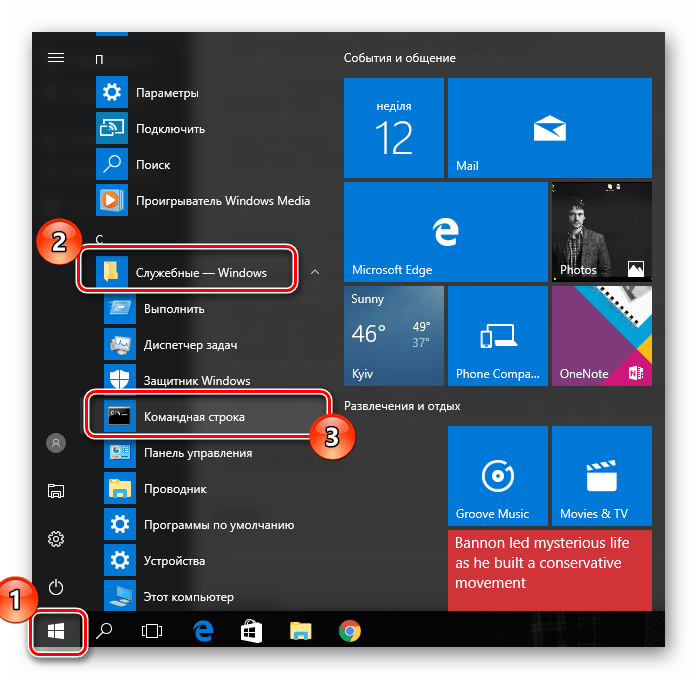Open the Защитник Windows shield icon
This screenshot has height=679, width=697.
click(120, 378)
